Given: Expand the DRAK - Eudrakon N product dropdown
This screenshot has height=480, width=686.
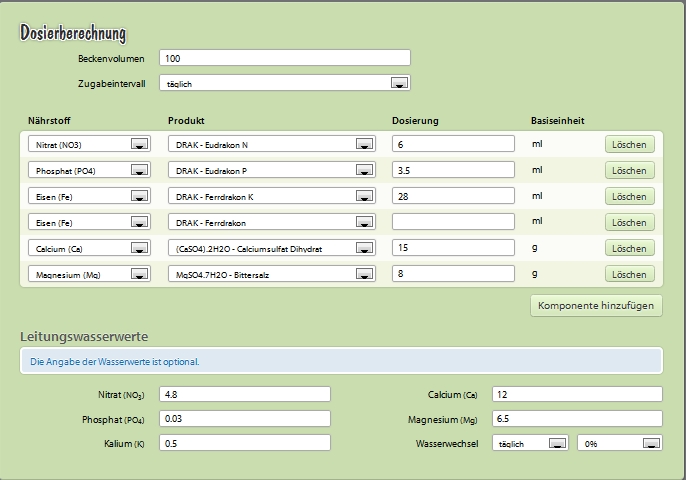Looking at the screenshot, I should point(272,144).
